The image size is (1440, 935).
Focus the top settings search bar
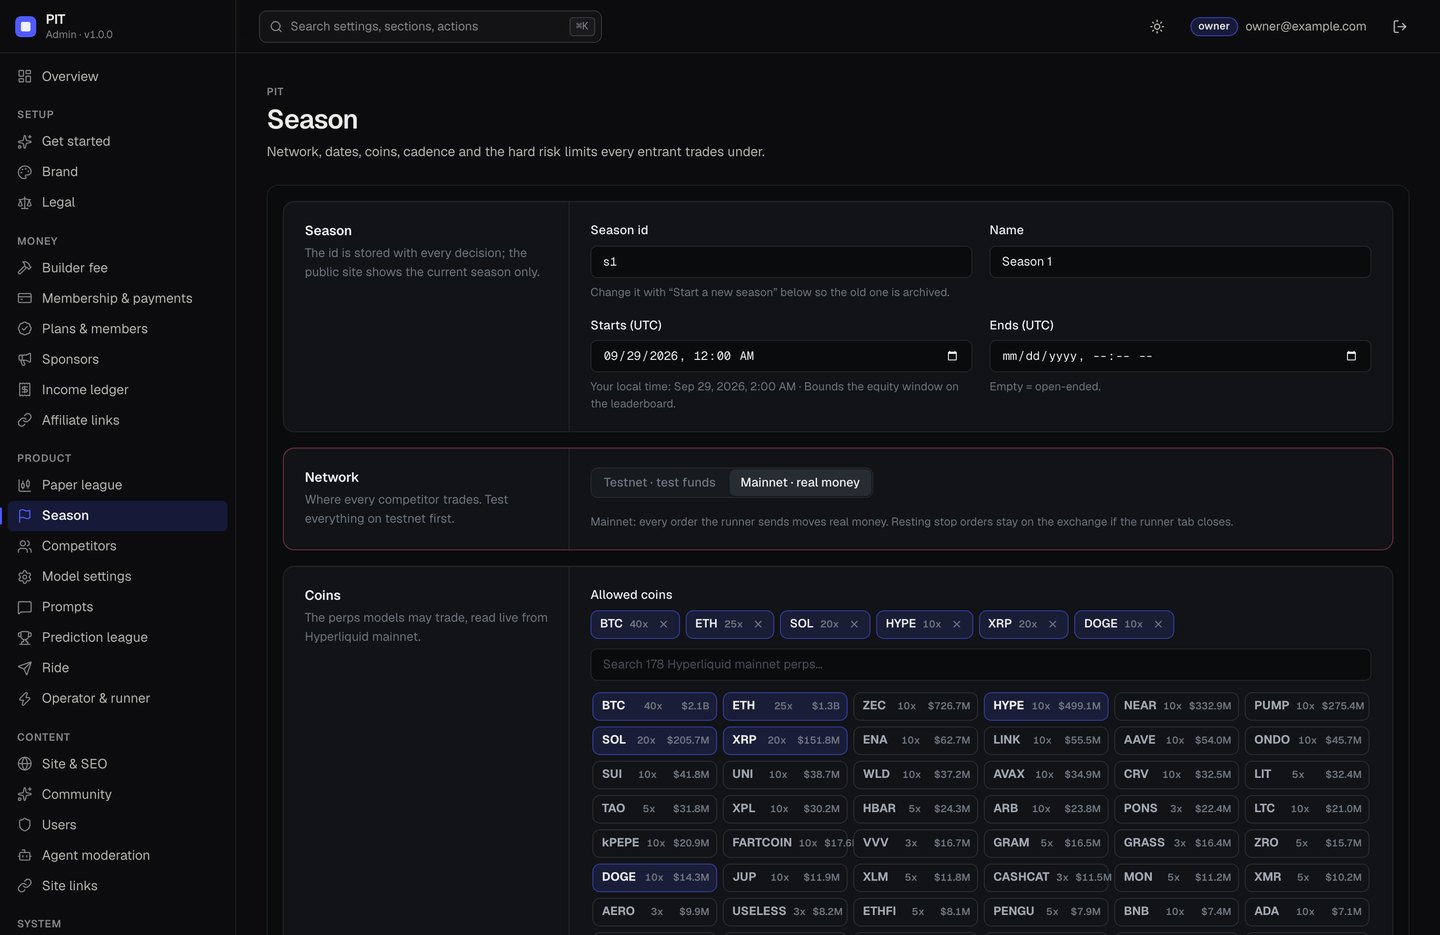[x=430, y=27]
